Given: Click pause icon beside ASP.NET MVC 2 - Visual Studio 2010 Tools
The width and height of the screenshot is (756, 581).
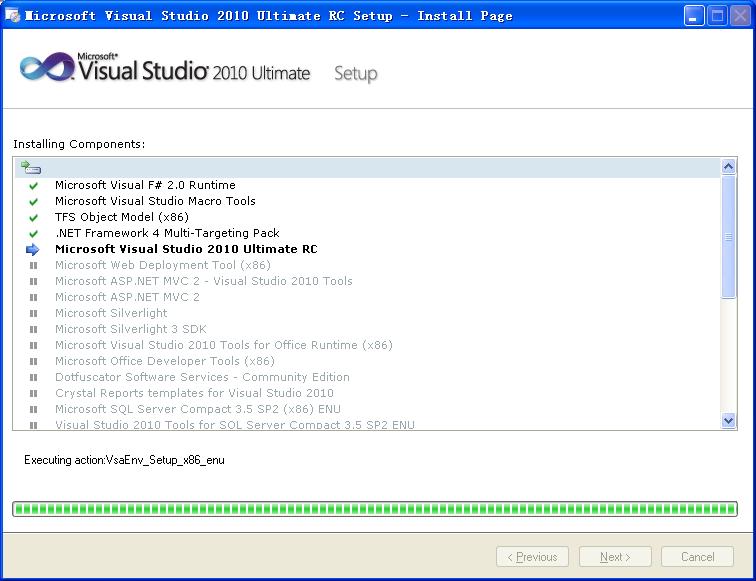Looking at the screenshot, I should pyautogui.click(x=33, y=281).
